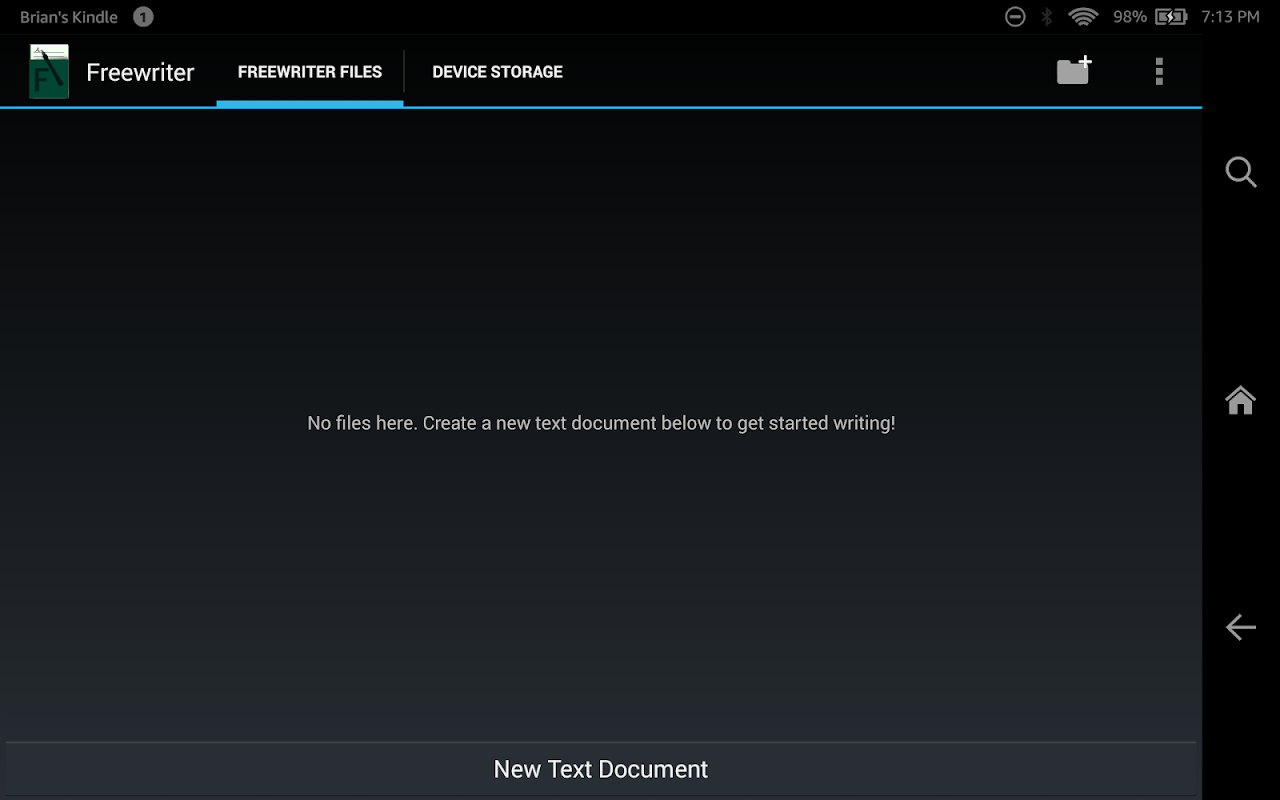Tap the battery charging icon

[1171, 17]
